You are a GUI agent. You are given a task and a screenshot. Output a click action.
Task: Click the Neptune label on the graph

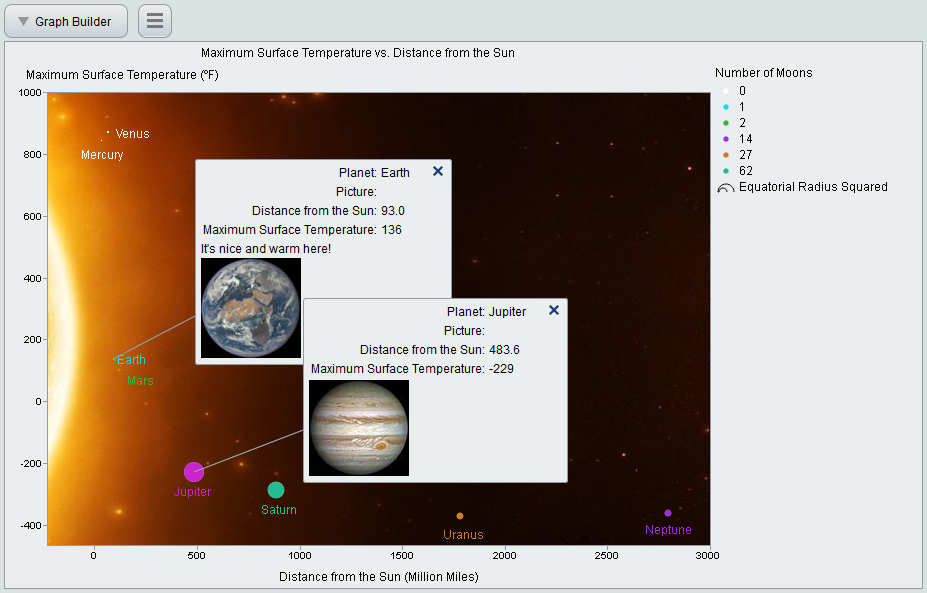tap(668, 530)
